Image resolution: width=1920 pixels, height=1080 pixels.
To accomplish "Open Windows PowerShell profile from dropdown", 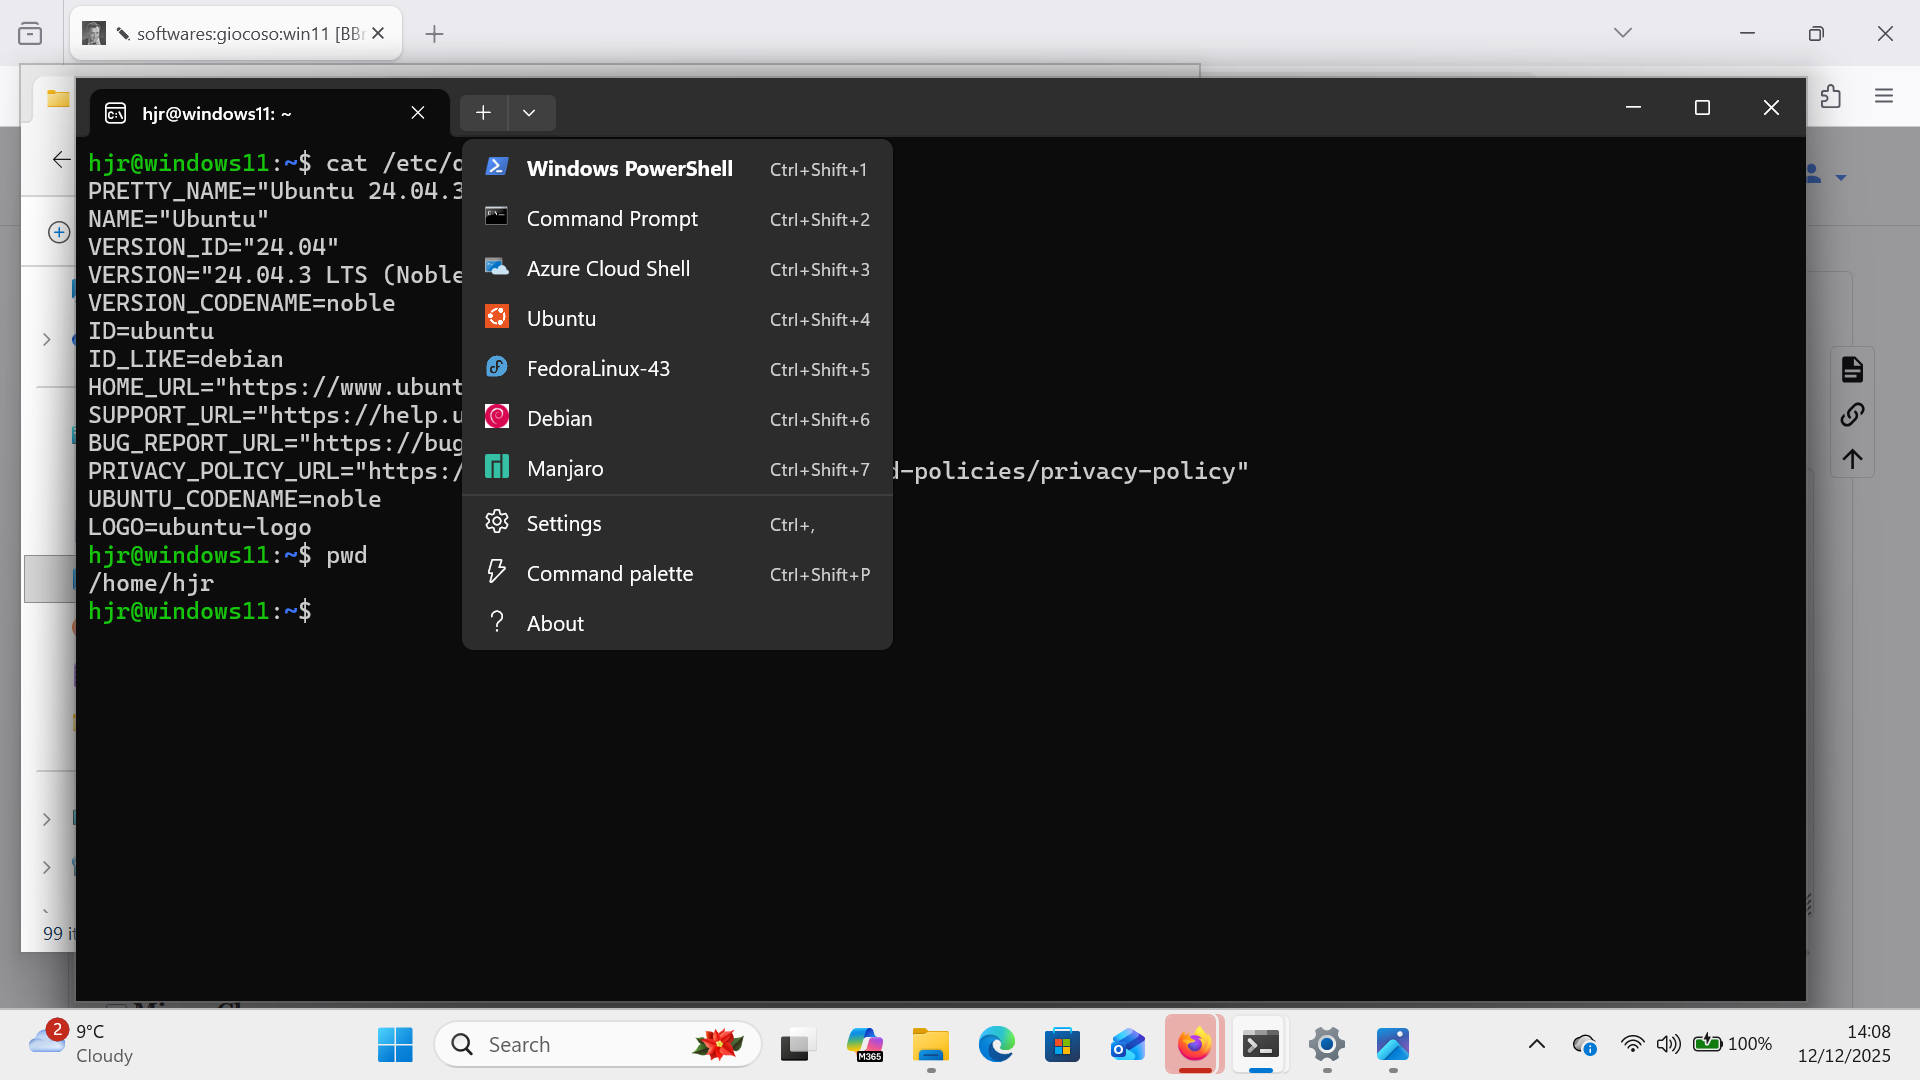I will click(x=629, y=169).
